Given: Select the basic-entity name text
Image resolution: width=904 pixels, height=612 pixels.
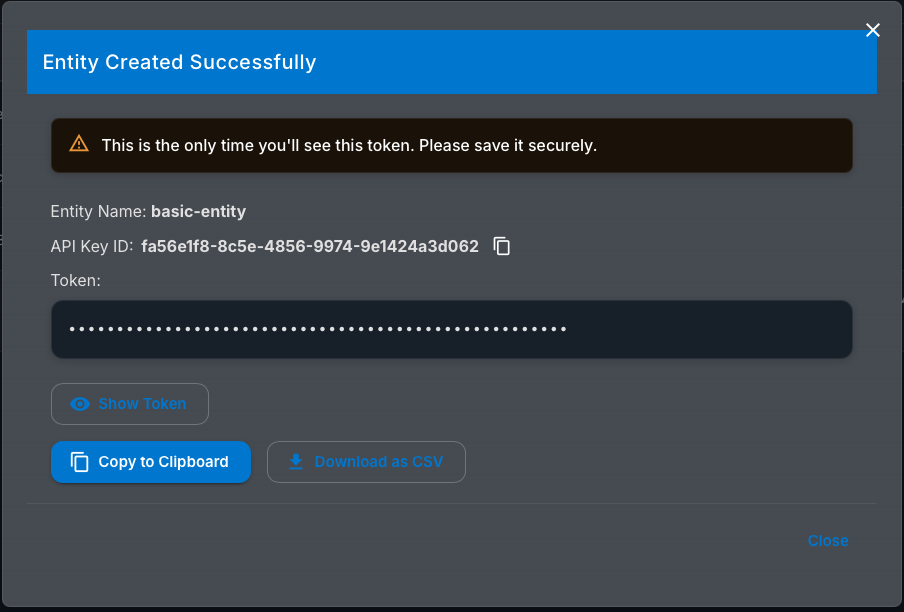Looking at the screenshot, I should pos(197,211).
